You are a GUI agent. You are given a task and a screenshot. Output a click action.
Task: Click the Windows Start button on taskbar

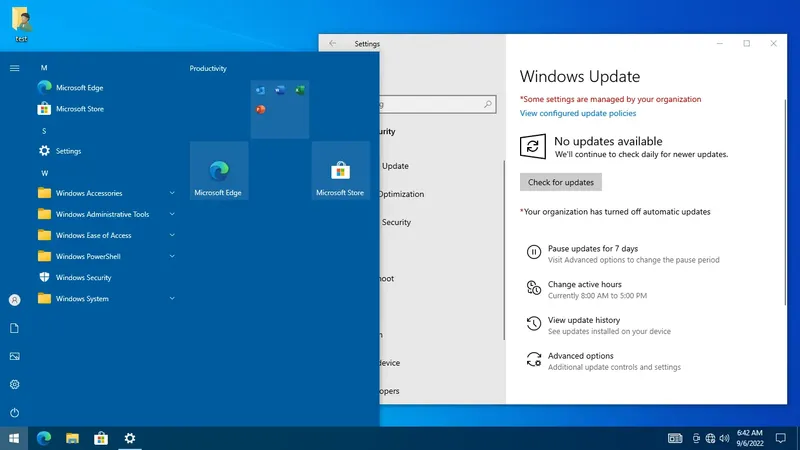pyautogui.click(x=14, y=438)
